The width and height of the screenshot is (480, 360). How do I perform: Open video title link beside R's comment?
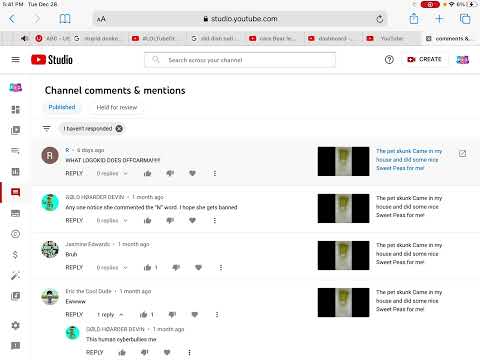pyautogui.click(x=409, y=160)
